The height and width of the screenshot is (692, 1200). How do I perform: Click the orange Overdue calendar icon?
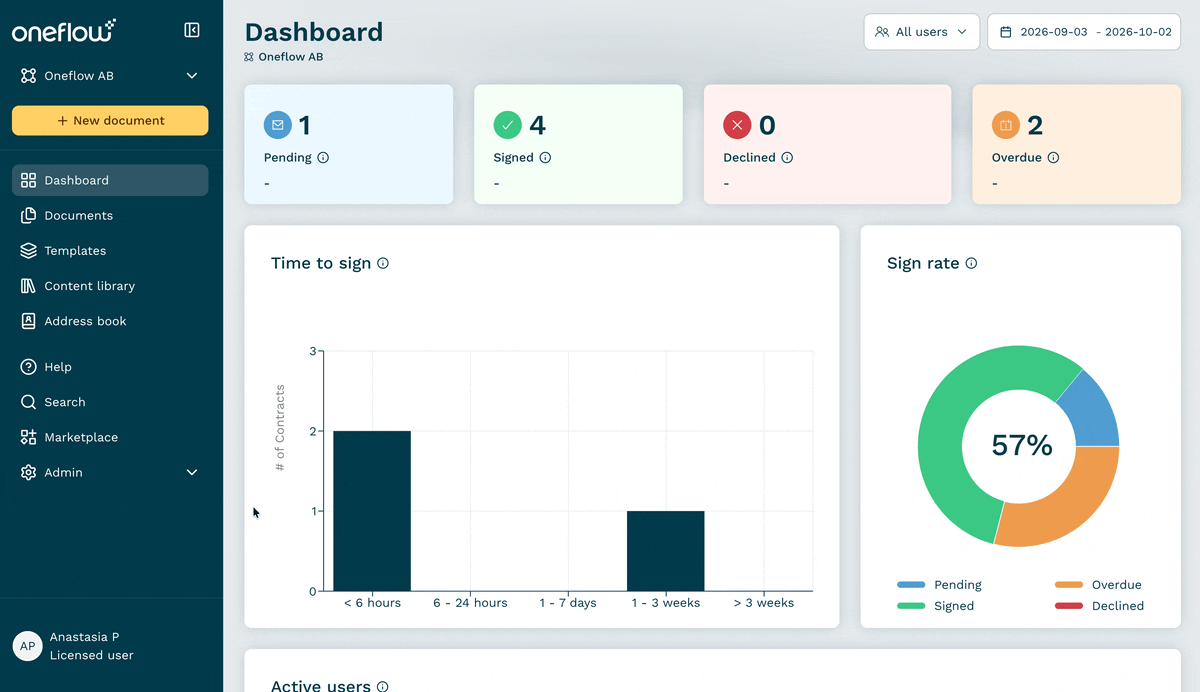click(1006, 125)
